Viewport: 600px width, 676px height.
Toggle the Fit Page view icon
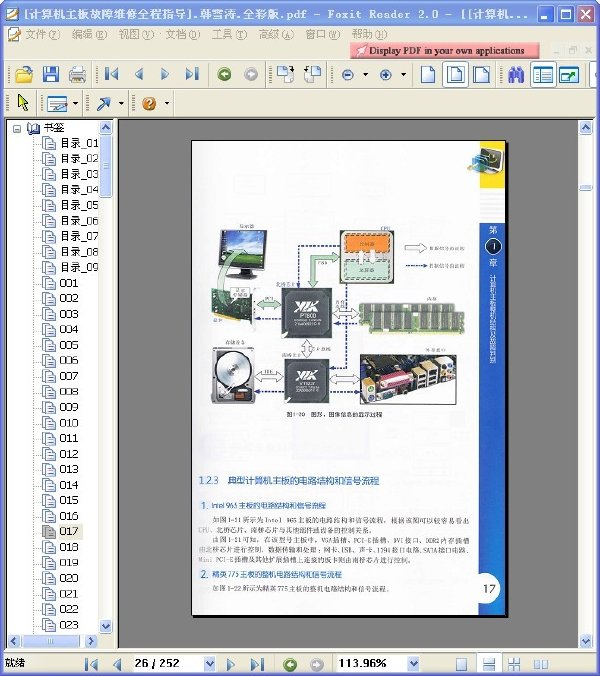pyautogui.click(x=455, y=75)
